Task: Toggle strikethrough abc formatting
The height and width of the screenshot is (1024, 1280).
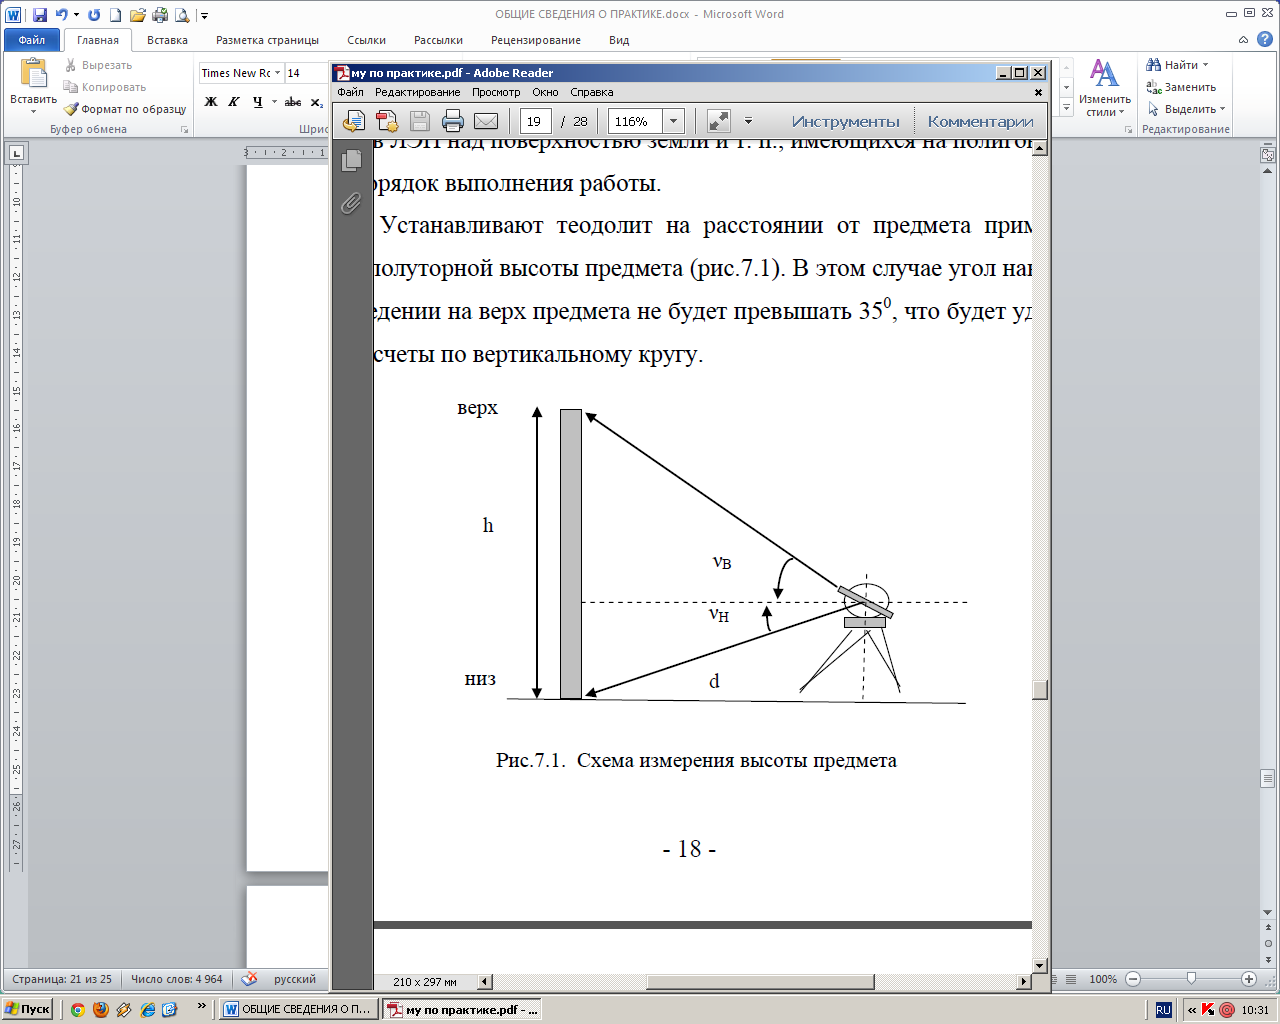Action: pyautogui.click(x=293, y=102)
